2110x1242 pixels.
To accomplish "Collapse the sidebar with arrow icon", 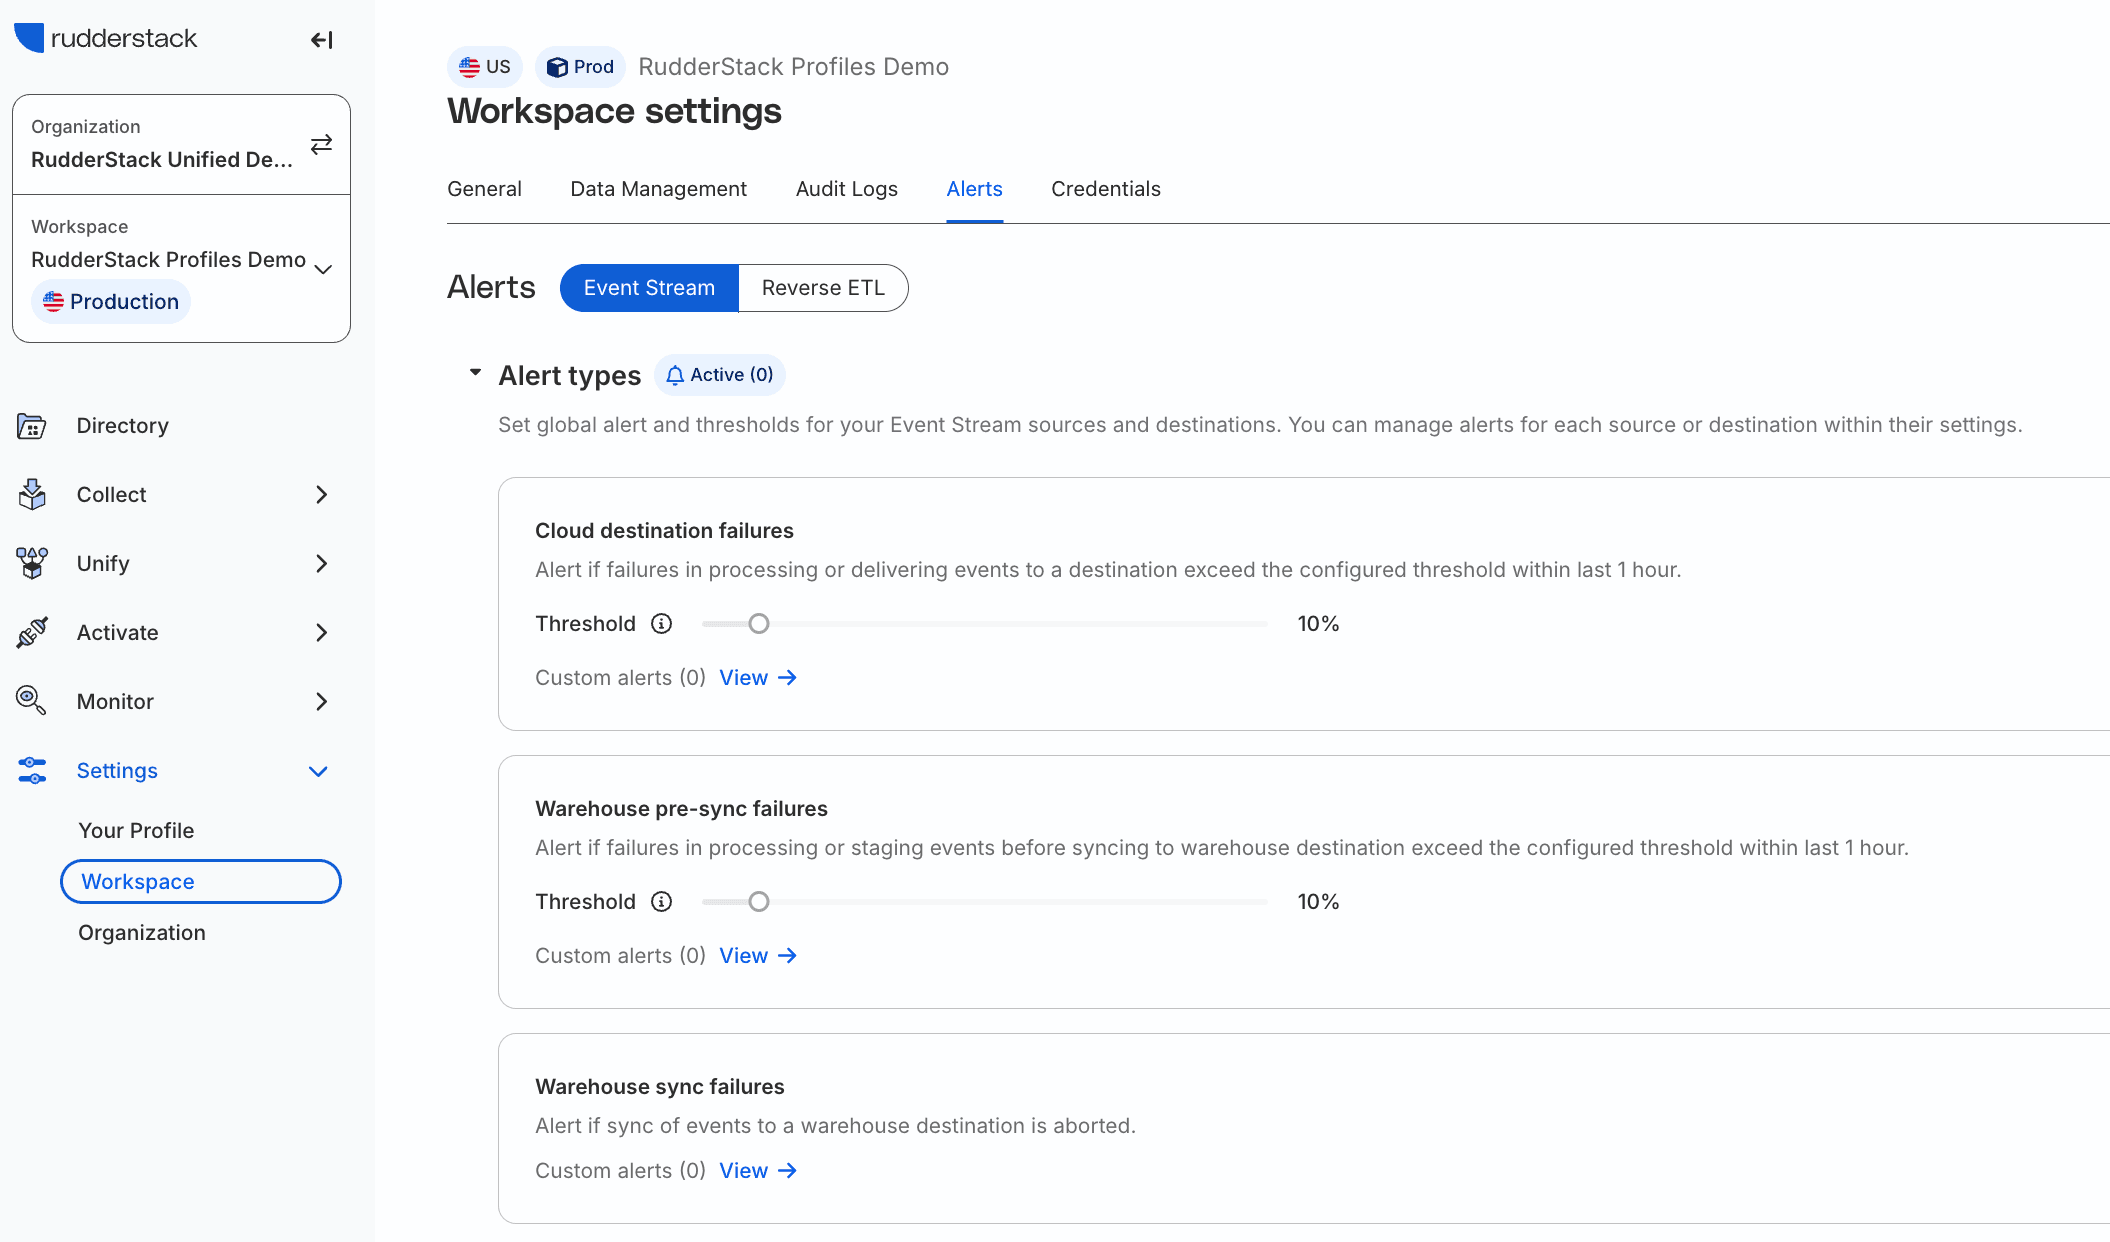I will coord(321,40).
